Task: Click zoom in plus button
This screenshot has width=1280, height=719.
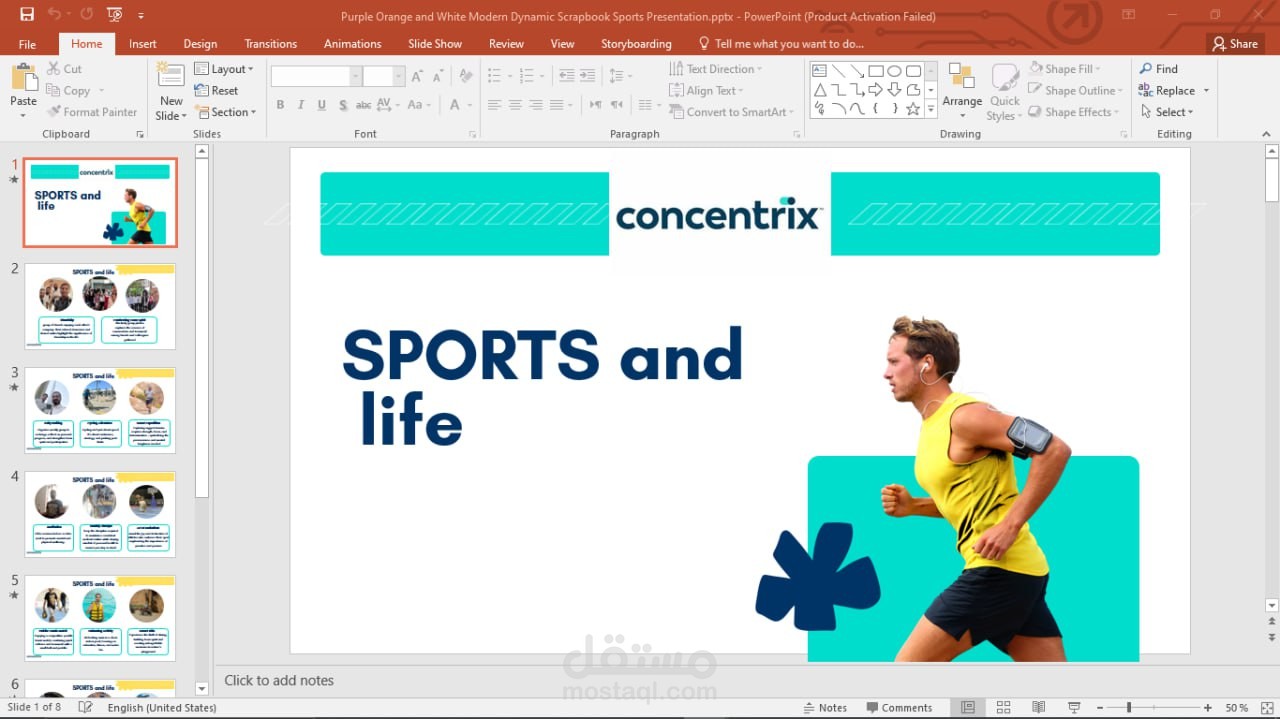Action: click(x=1208, y=708)
